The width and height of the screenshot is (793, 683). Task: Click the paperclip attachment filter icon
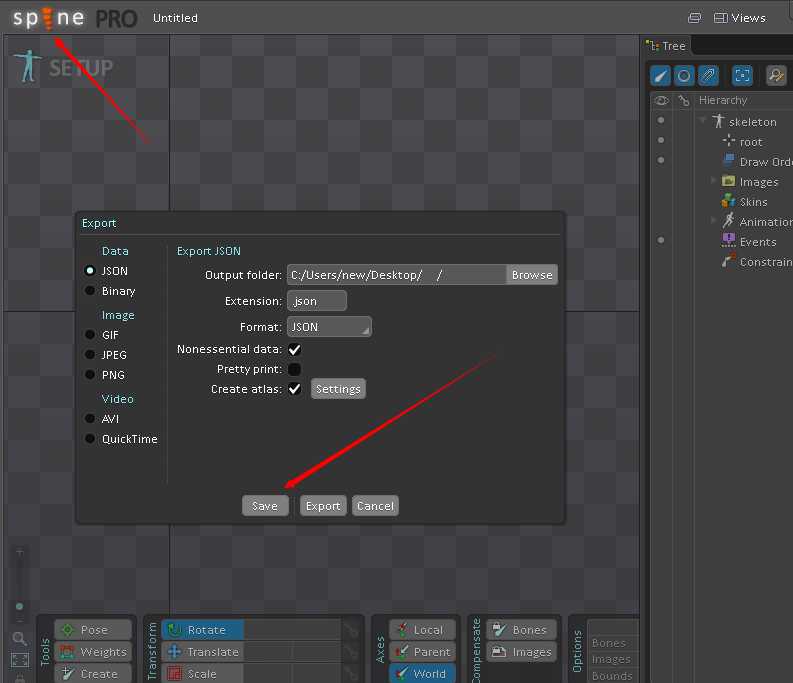708,76
